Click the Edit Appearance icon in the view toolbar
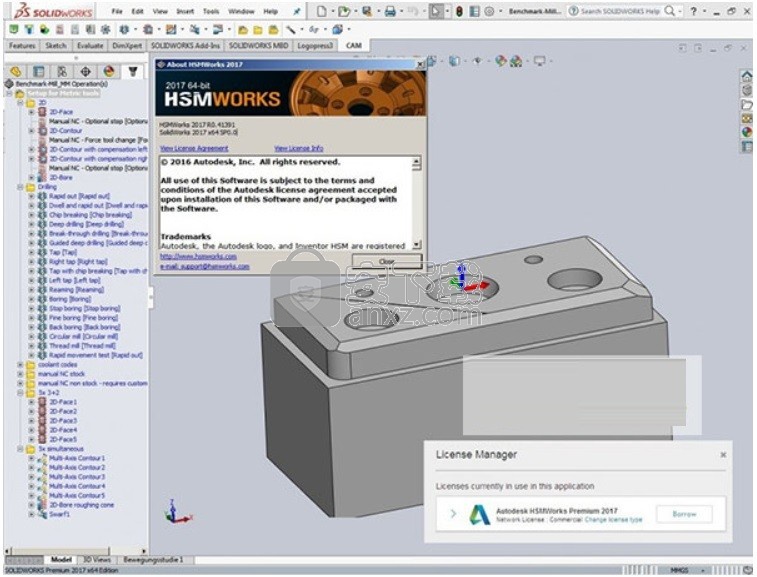 [x=501, y=61]
